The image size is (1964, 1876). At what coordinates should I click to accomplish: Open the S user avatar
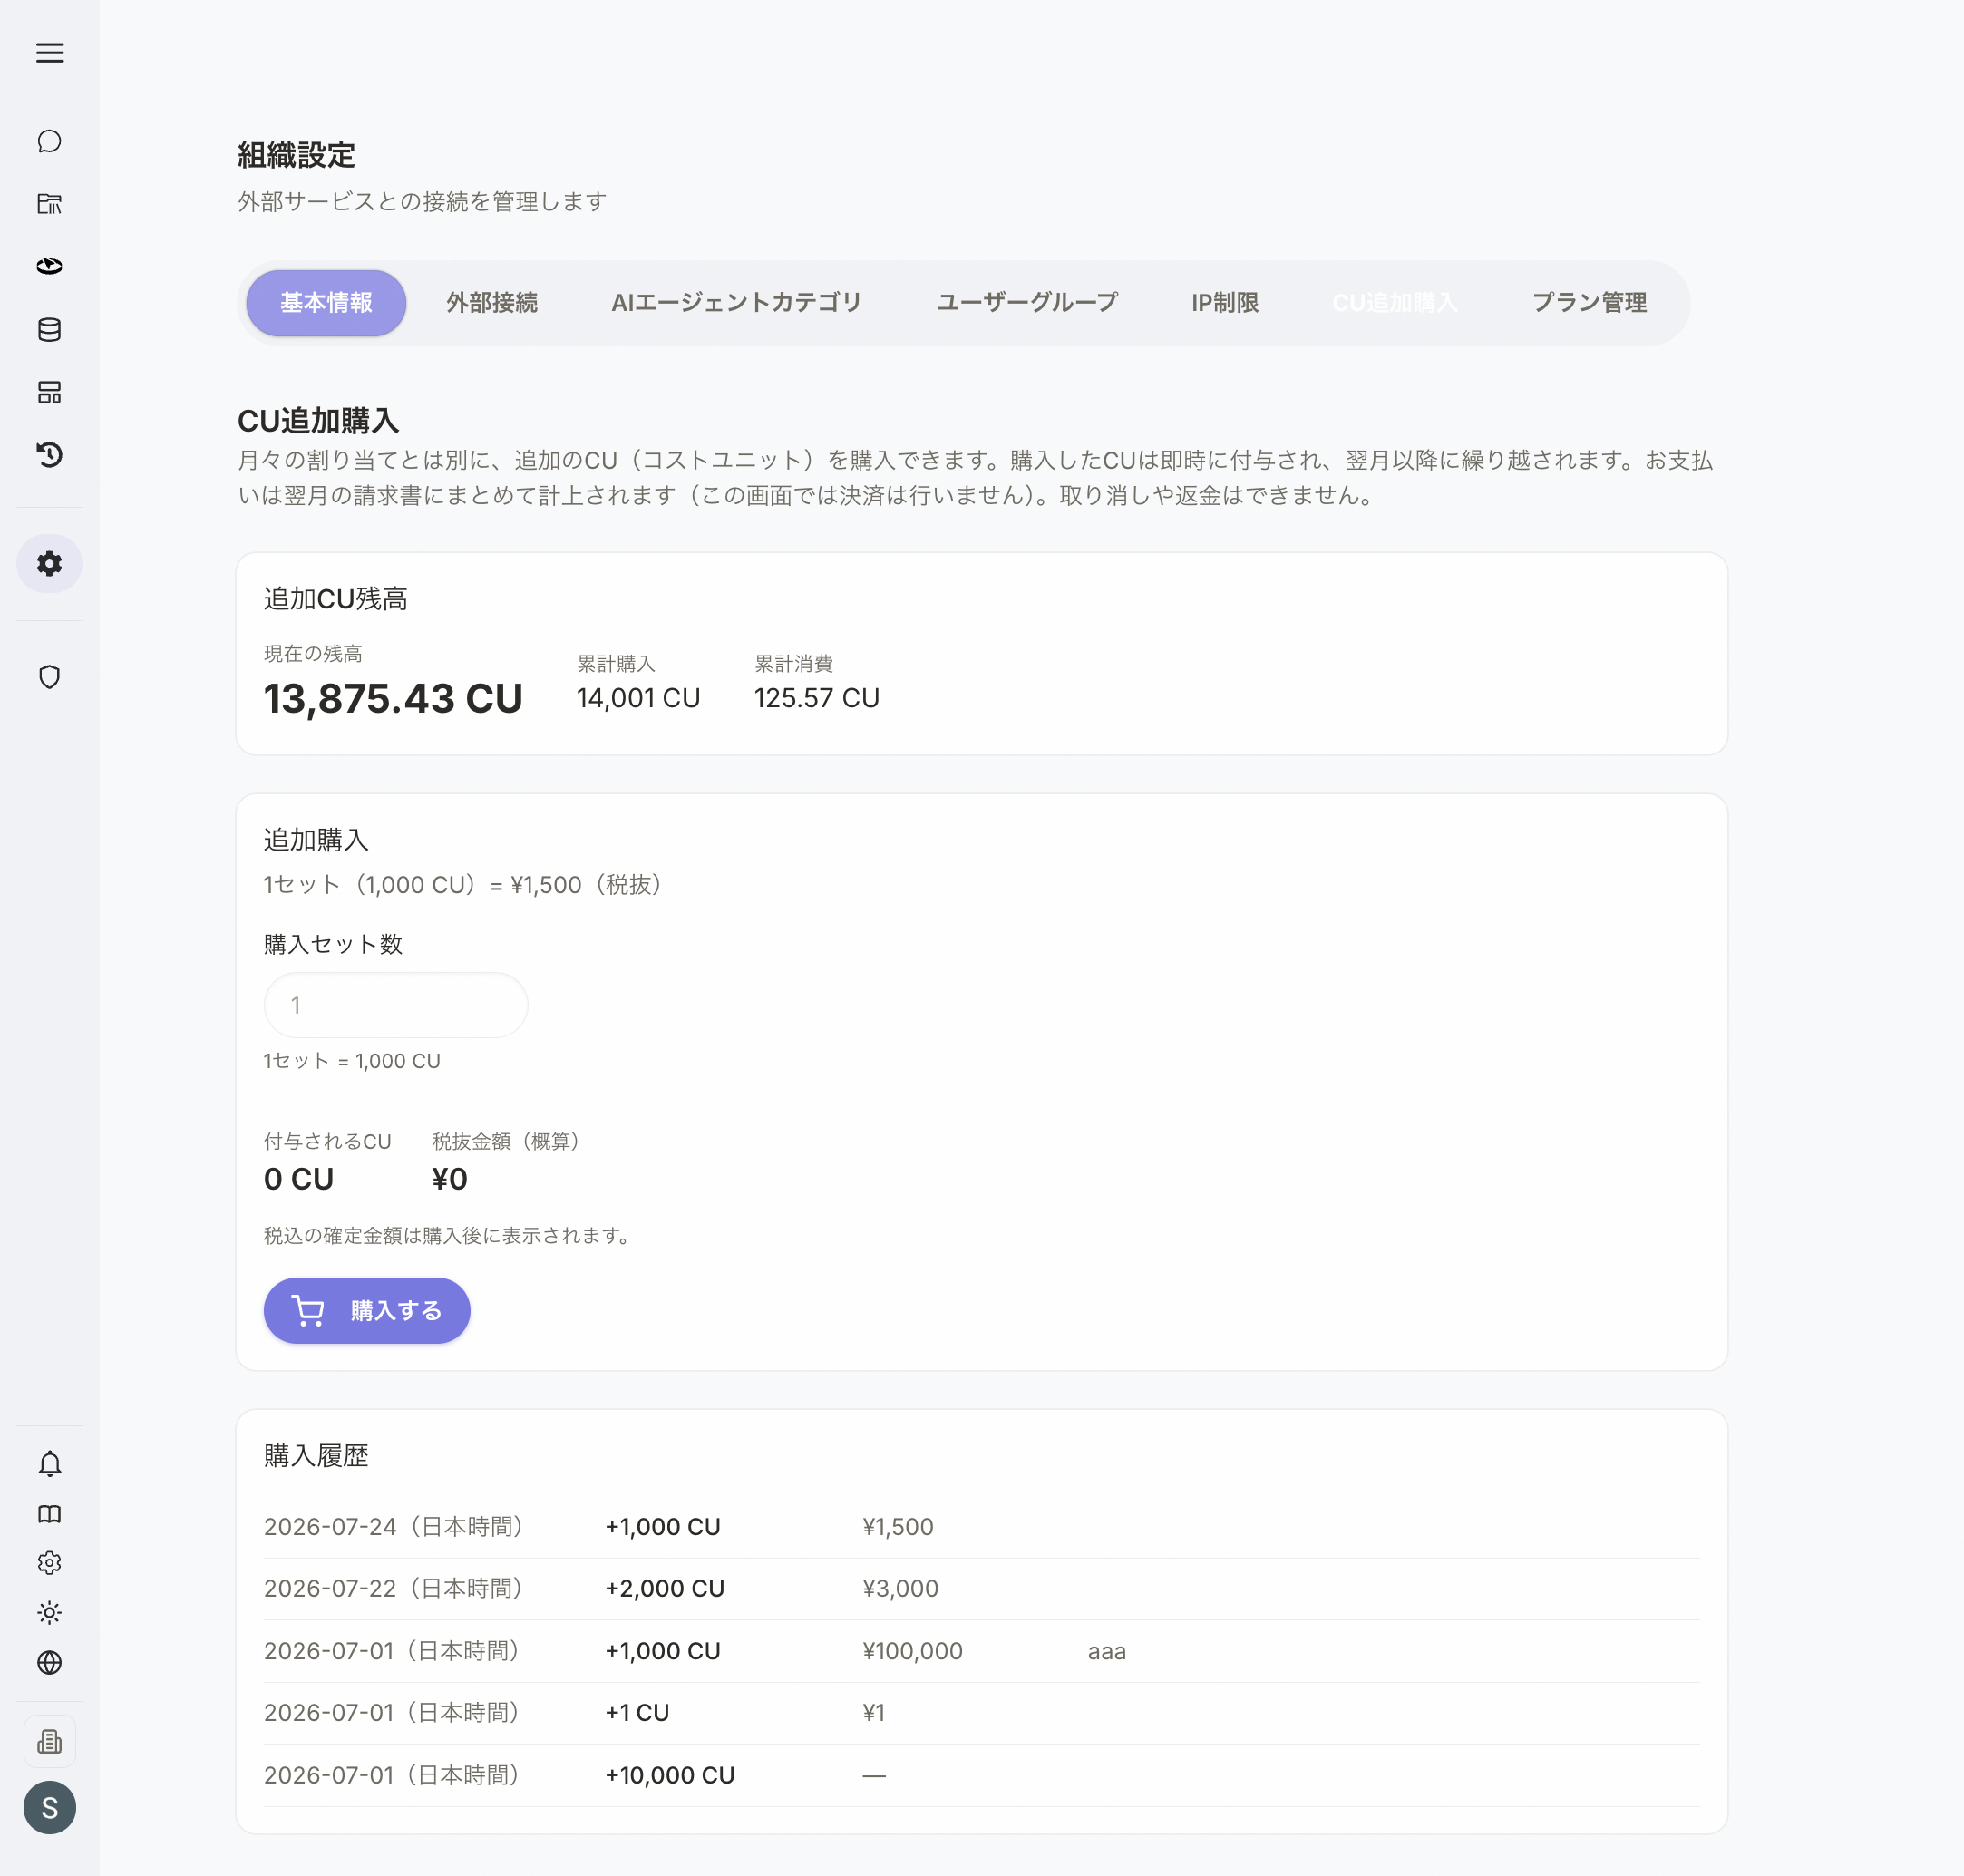(49, 1808)
